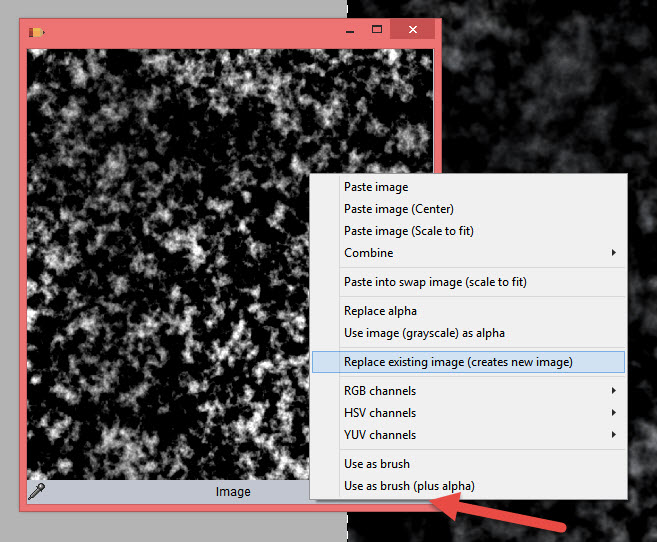Select the Paste image menu entry
Viewport: 657px width, 542px height.
tap(376, 187)
